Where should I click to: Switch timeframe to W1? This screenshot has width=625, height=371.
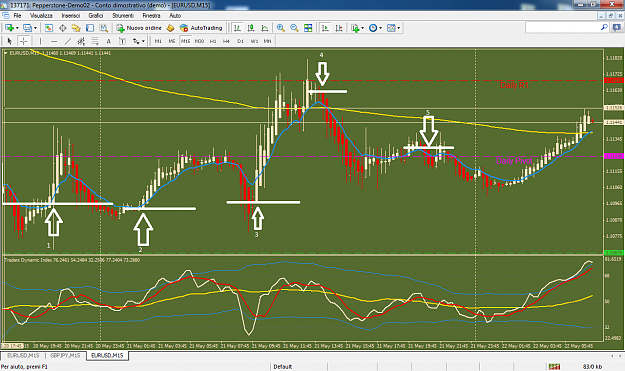click(x=254, y=41)
